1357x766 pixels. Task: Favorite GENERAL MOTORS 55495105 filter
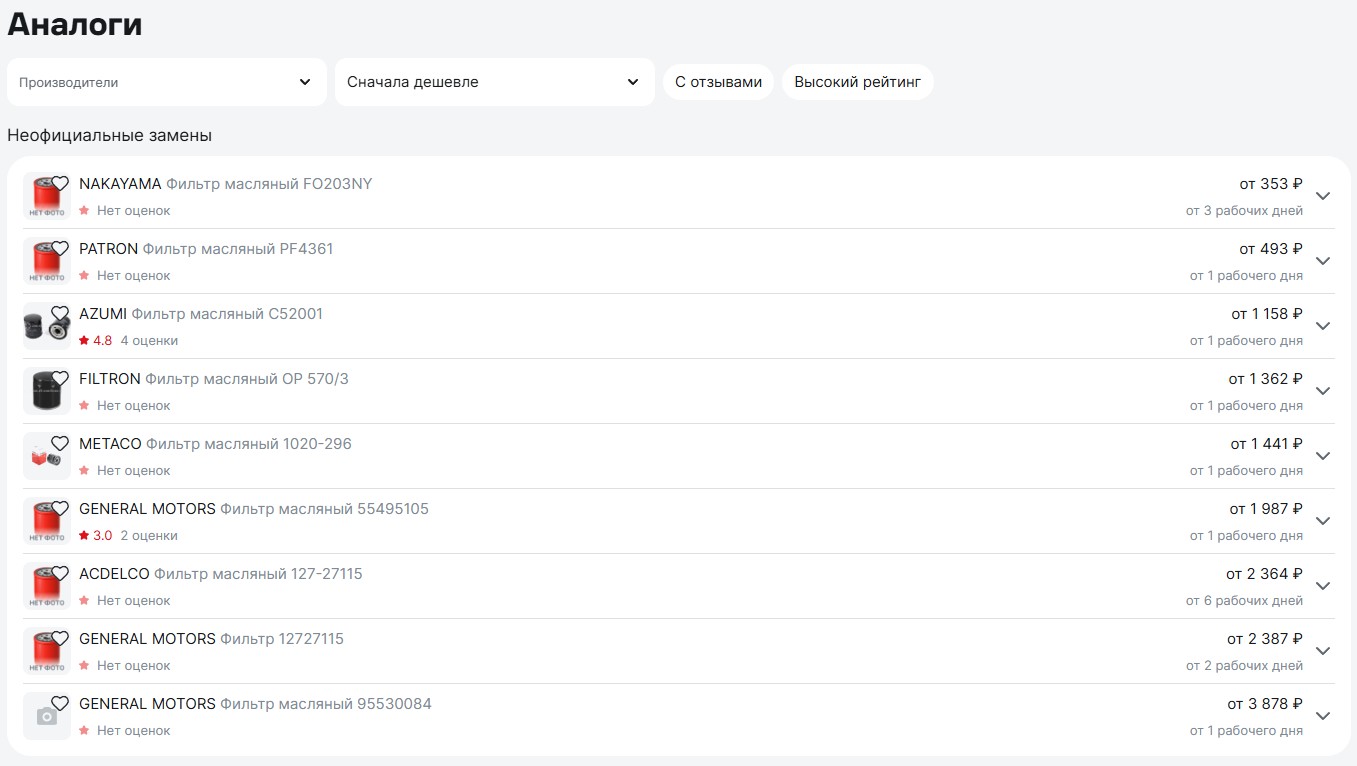(60, 508)
